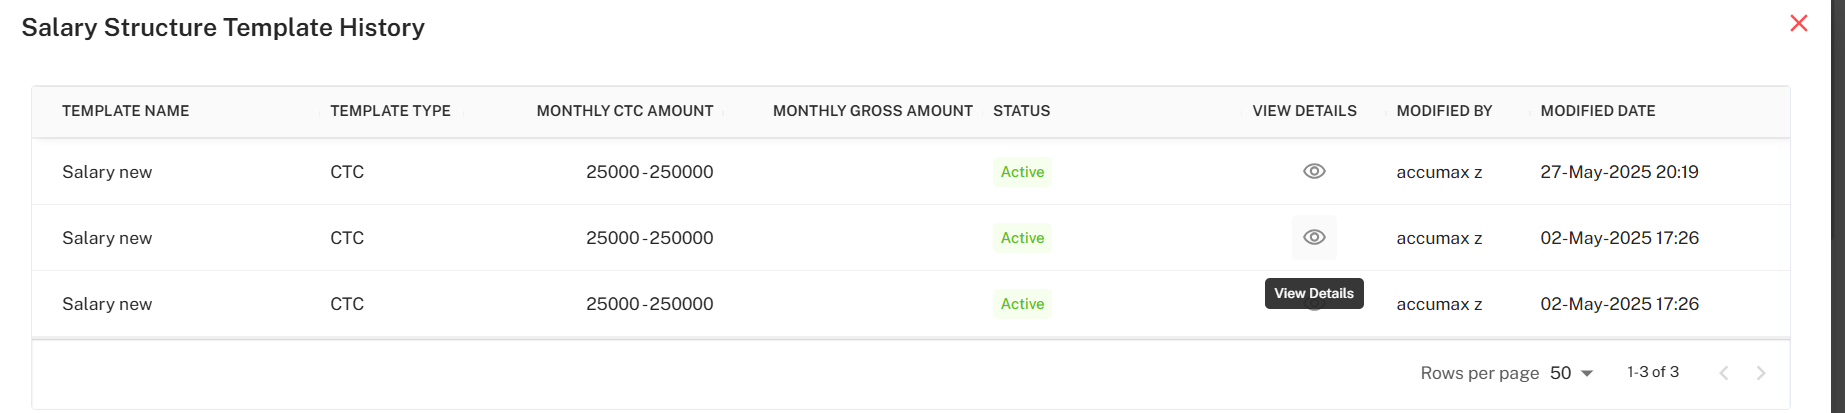Select the 27-May-2025 20:19 modified date cell
Image resolution: width=1845 pixels, height=413 pixels.
pos(1619,172)
